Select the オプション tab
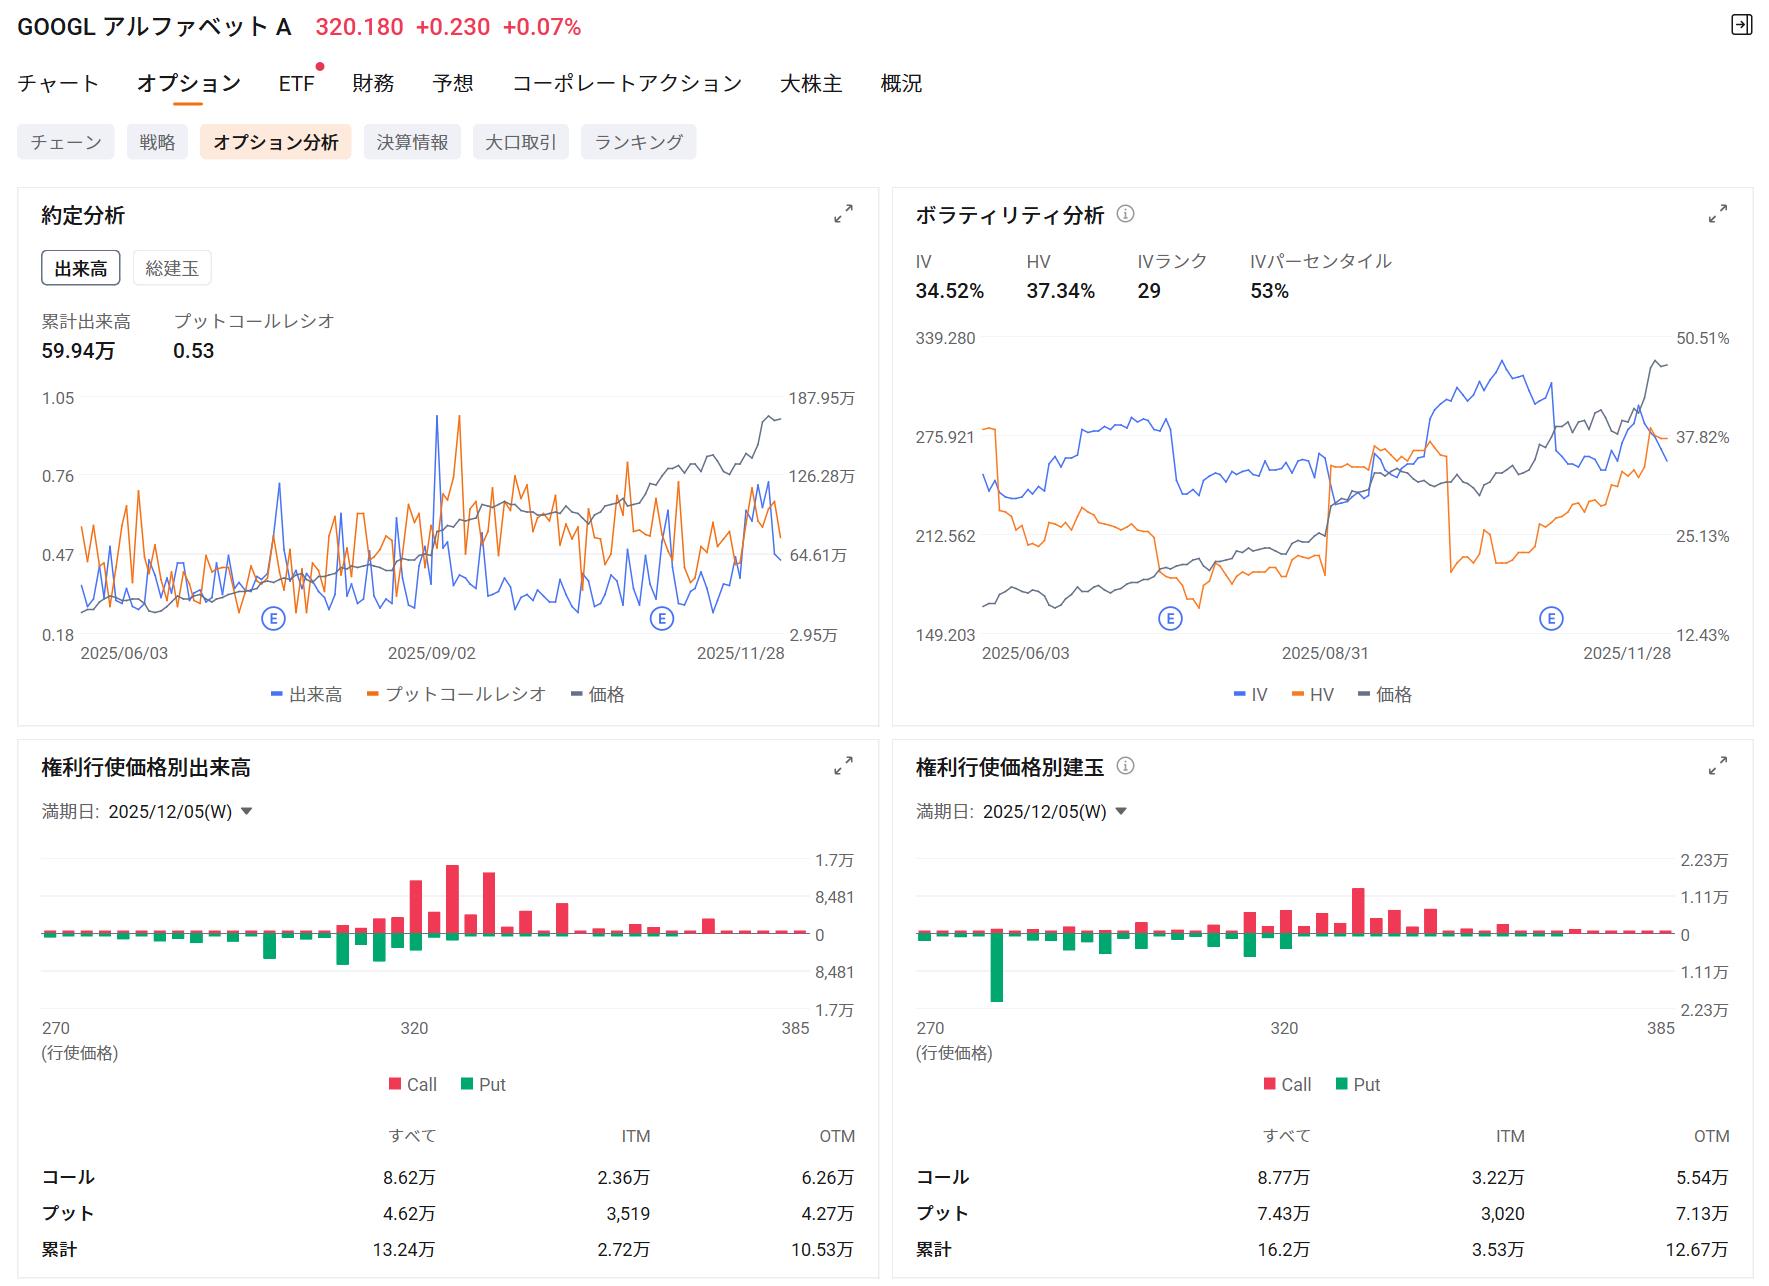 click(189, 83)
